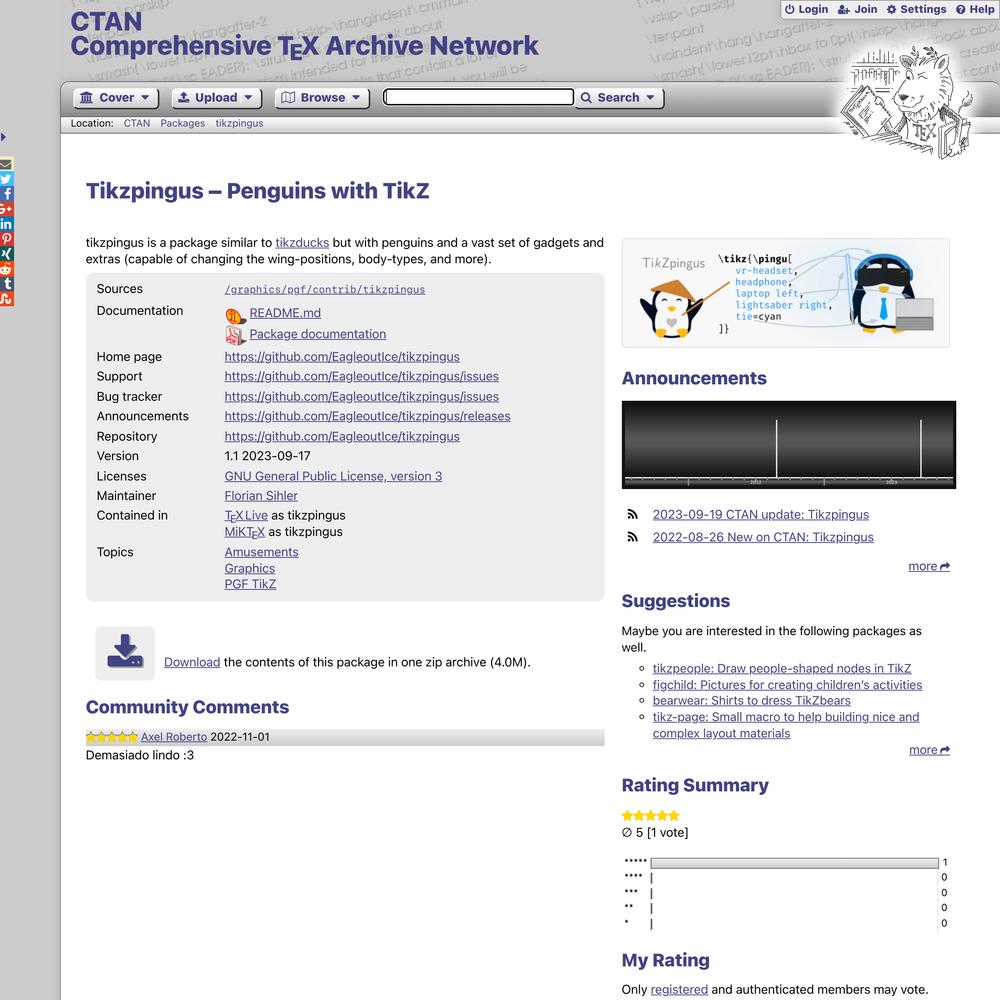Click the download archive icon
1000x1000 pixels.
coord(125,653)
